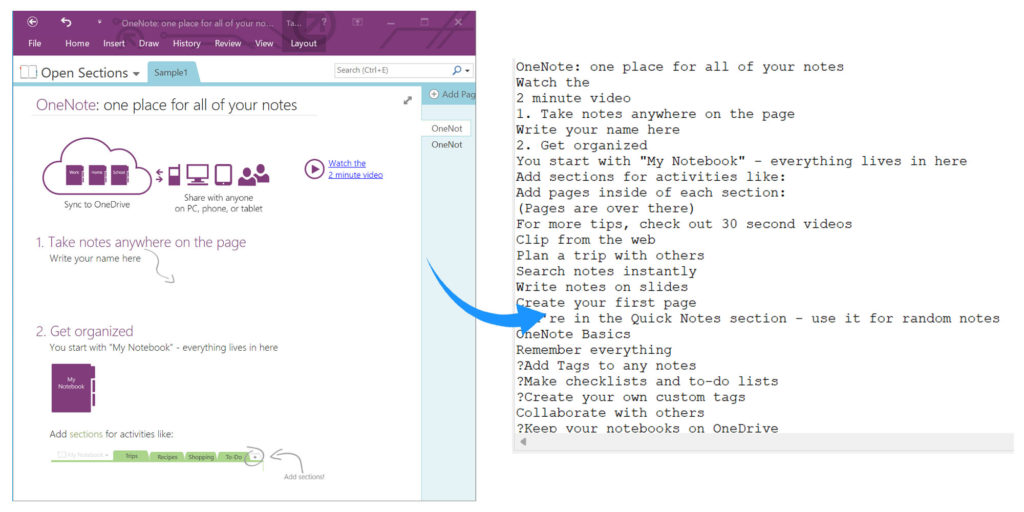Click 'Plan a trip with others' line

[610, 255]
